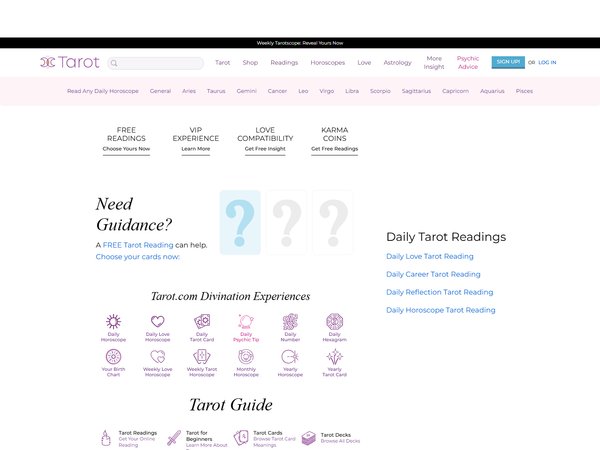Open Daily Love Tarot Reading link
600x450 pixels.
430,256
